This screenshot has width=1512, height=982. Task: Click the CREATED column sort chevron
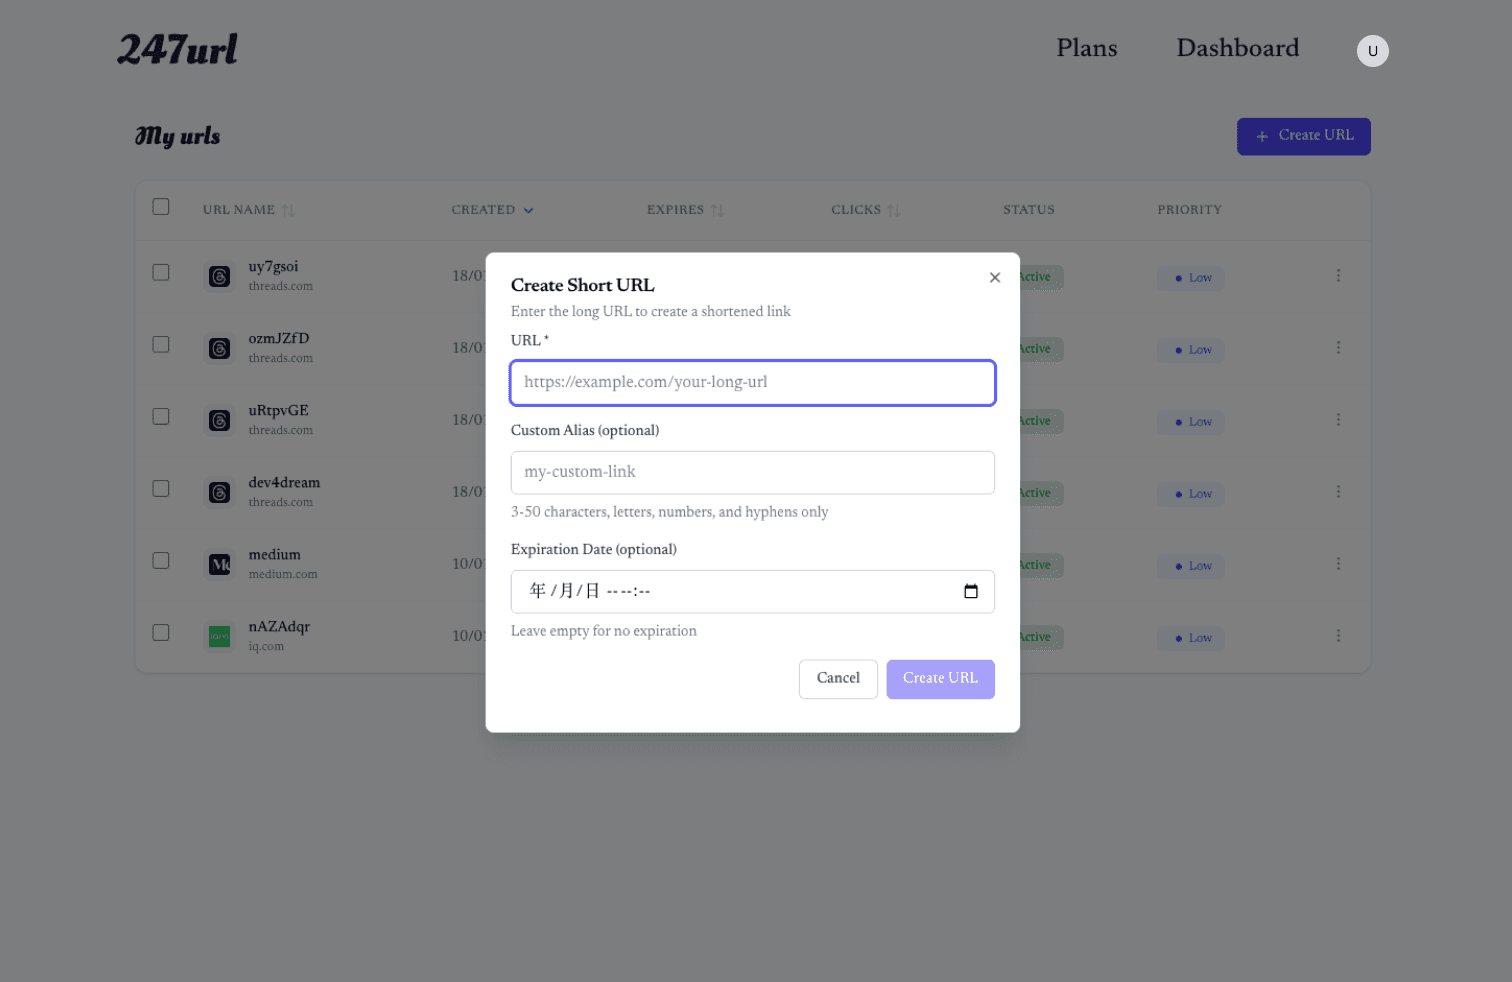pos(529,210)
